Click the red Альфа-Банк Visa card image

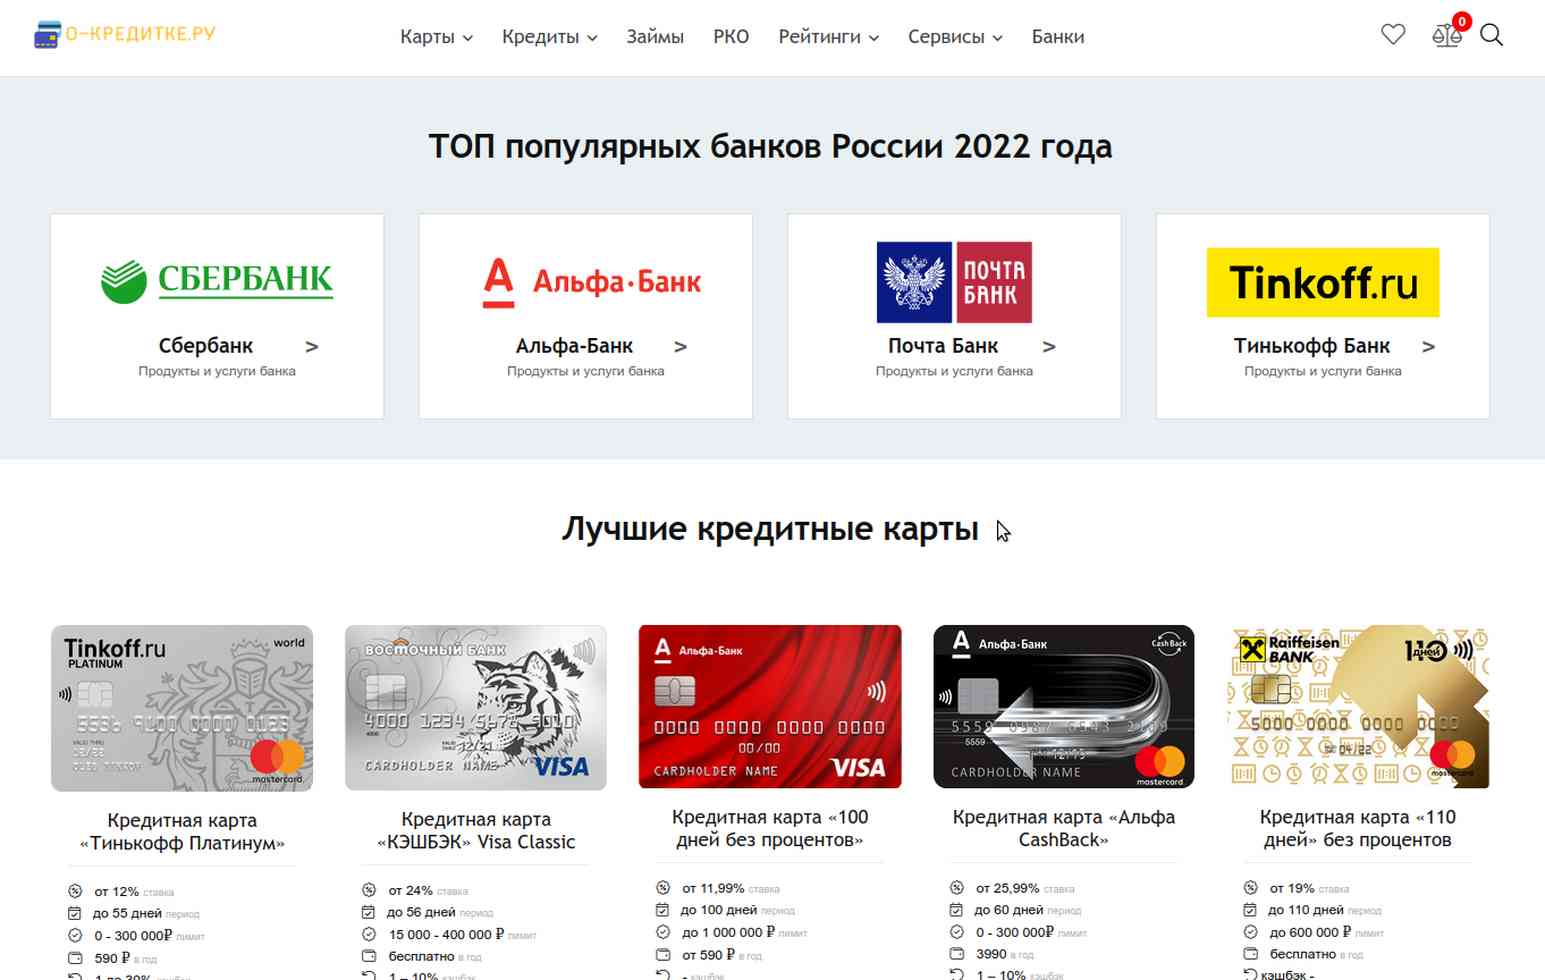click(x=769, y=707)
